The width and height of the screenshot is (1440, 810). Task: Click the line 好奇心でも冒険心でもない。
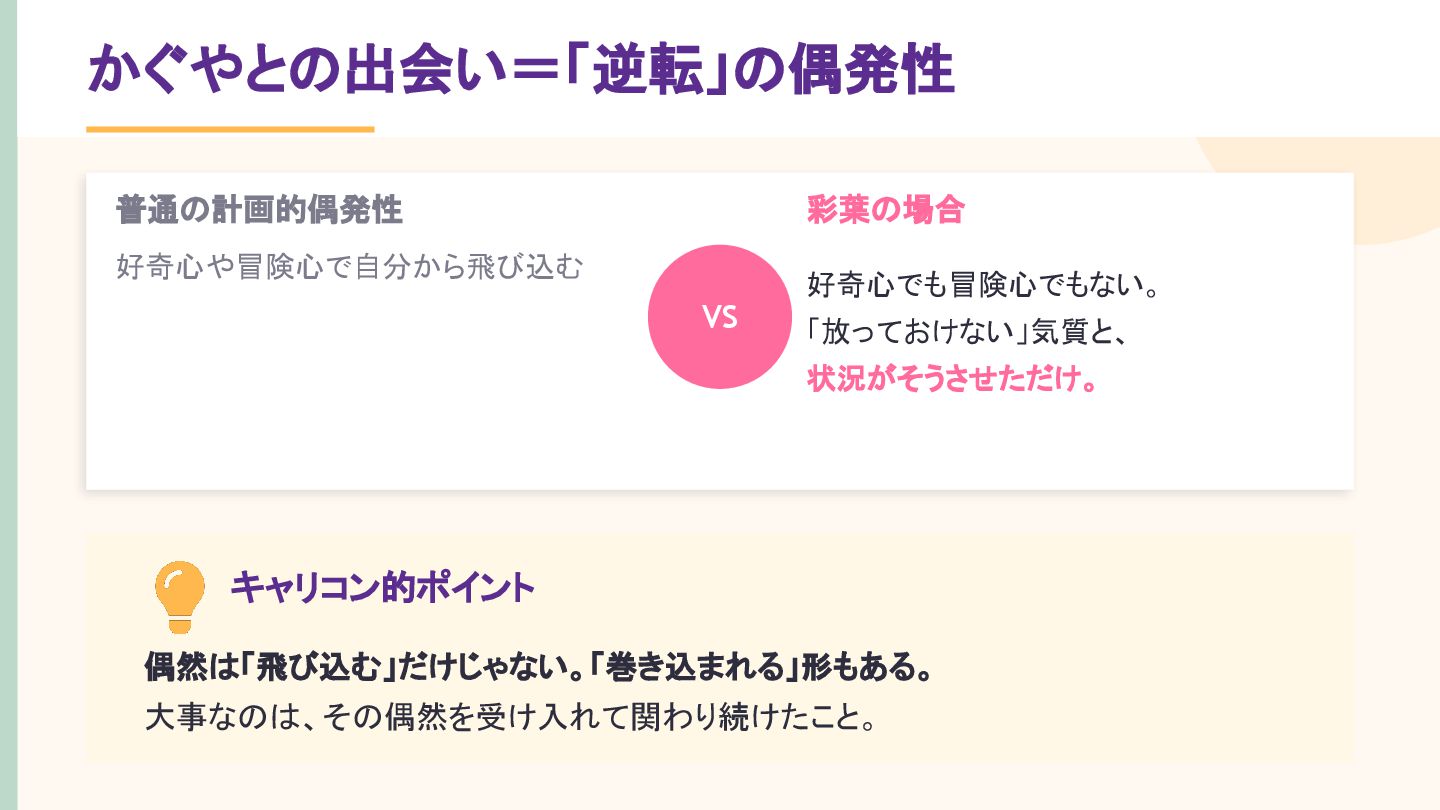[982, 287]
